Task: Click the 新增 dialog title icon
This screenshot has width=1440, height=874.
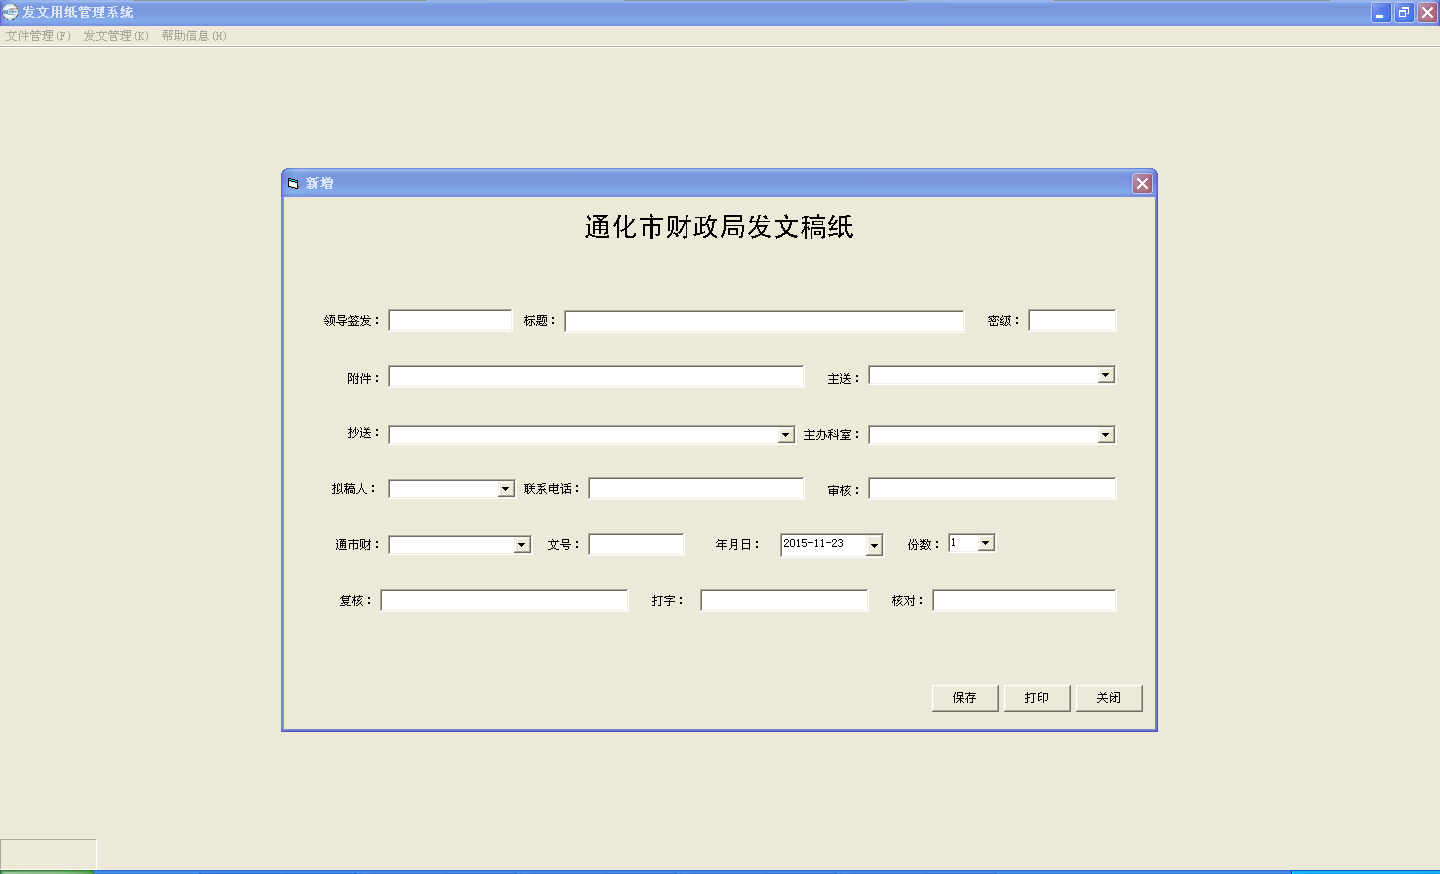Action: tap(293, 183)
